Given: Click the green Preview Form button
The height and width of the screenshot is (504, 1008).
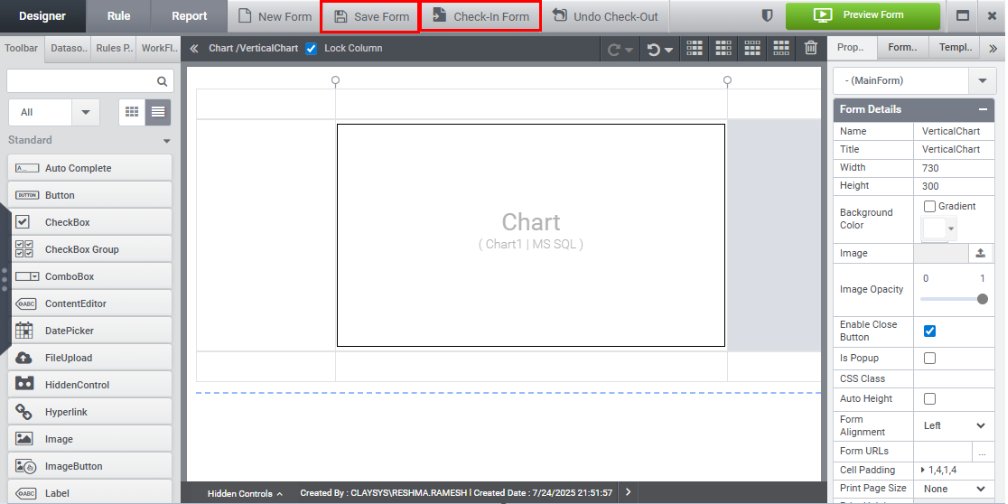Looking at the screenshot, I should pos(863,16).
